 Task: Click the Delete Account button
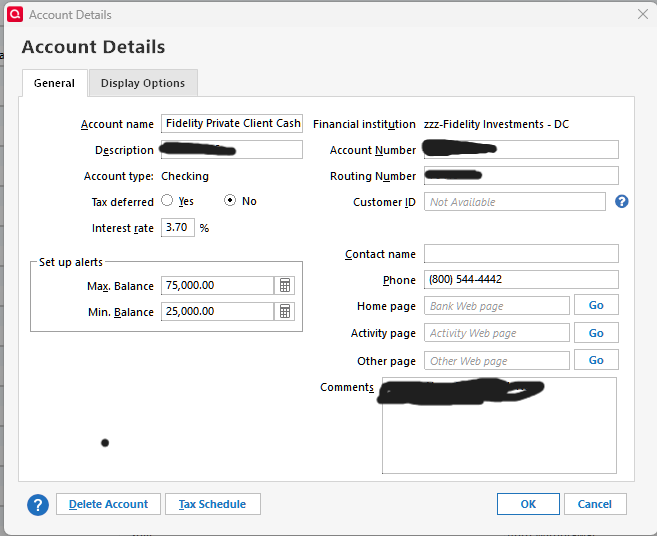click(108, 504)
